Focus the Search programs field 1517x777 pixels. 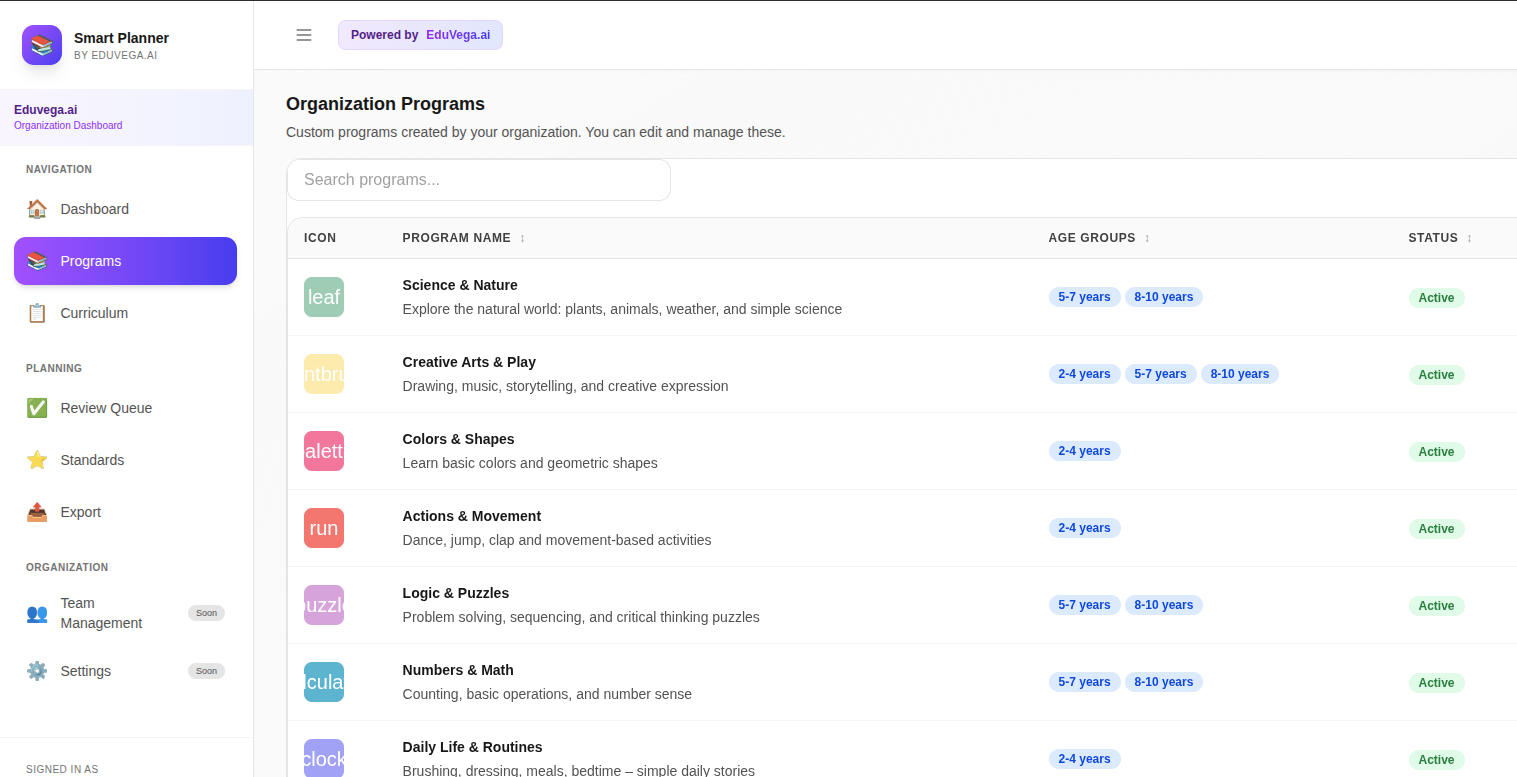(478, 180)
